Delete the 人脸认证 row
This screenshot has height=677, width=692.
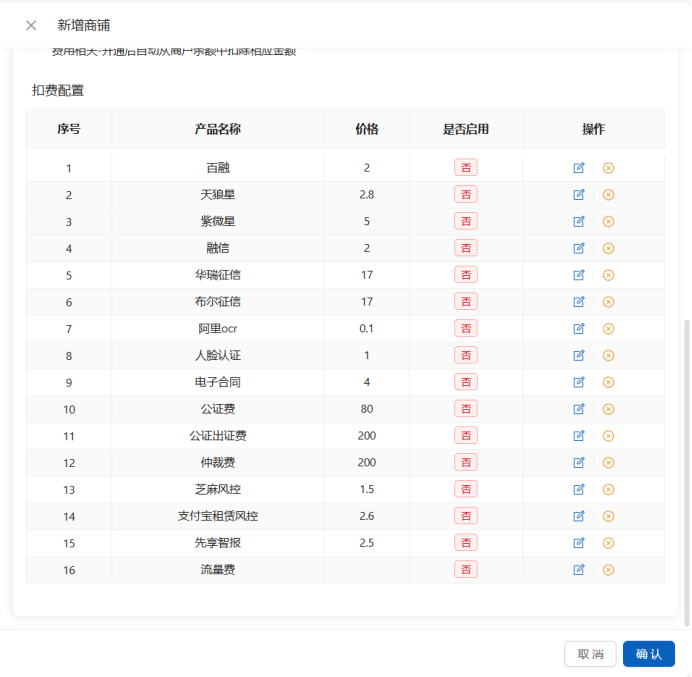pos(608,355)
